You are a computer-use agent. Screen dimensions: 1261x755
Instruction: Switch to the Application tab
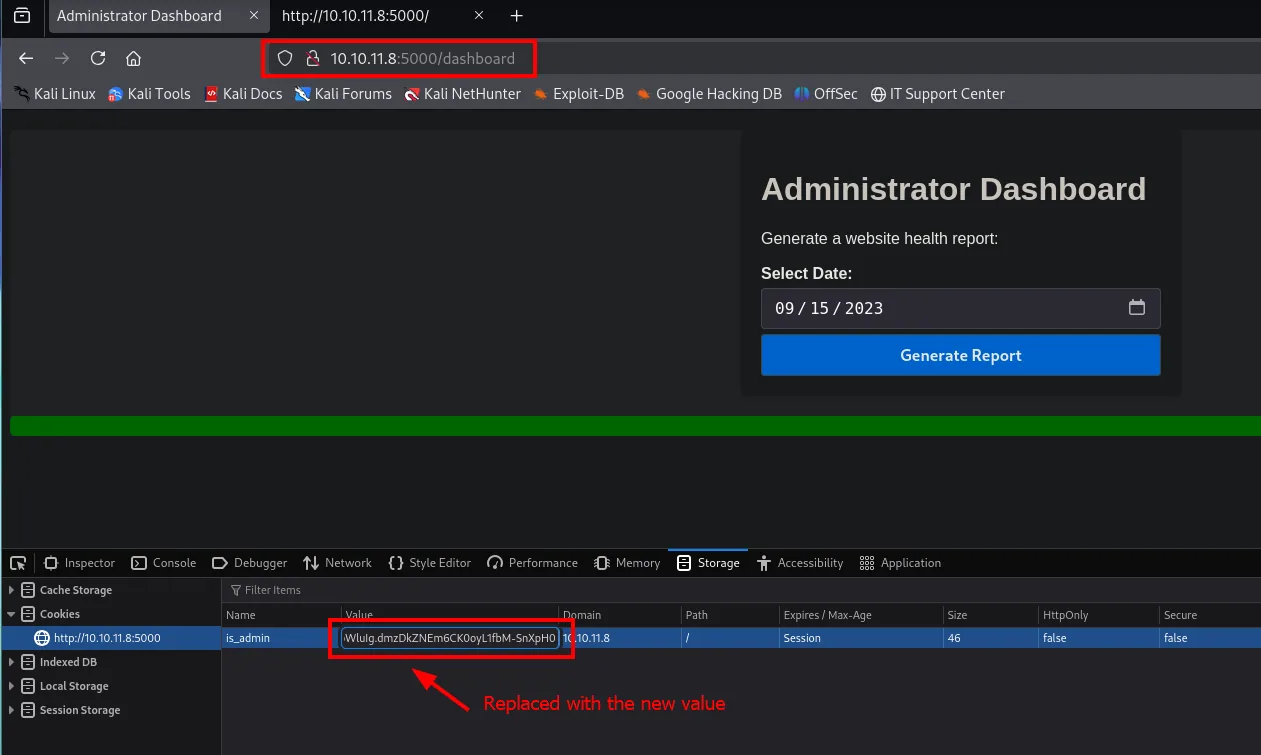900,563
